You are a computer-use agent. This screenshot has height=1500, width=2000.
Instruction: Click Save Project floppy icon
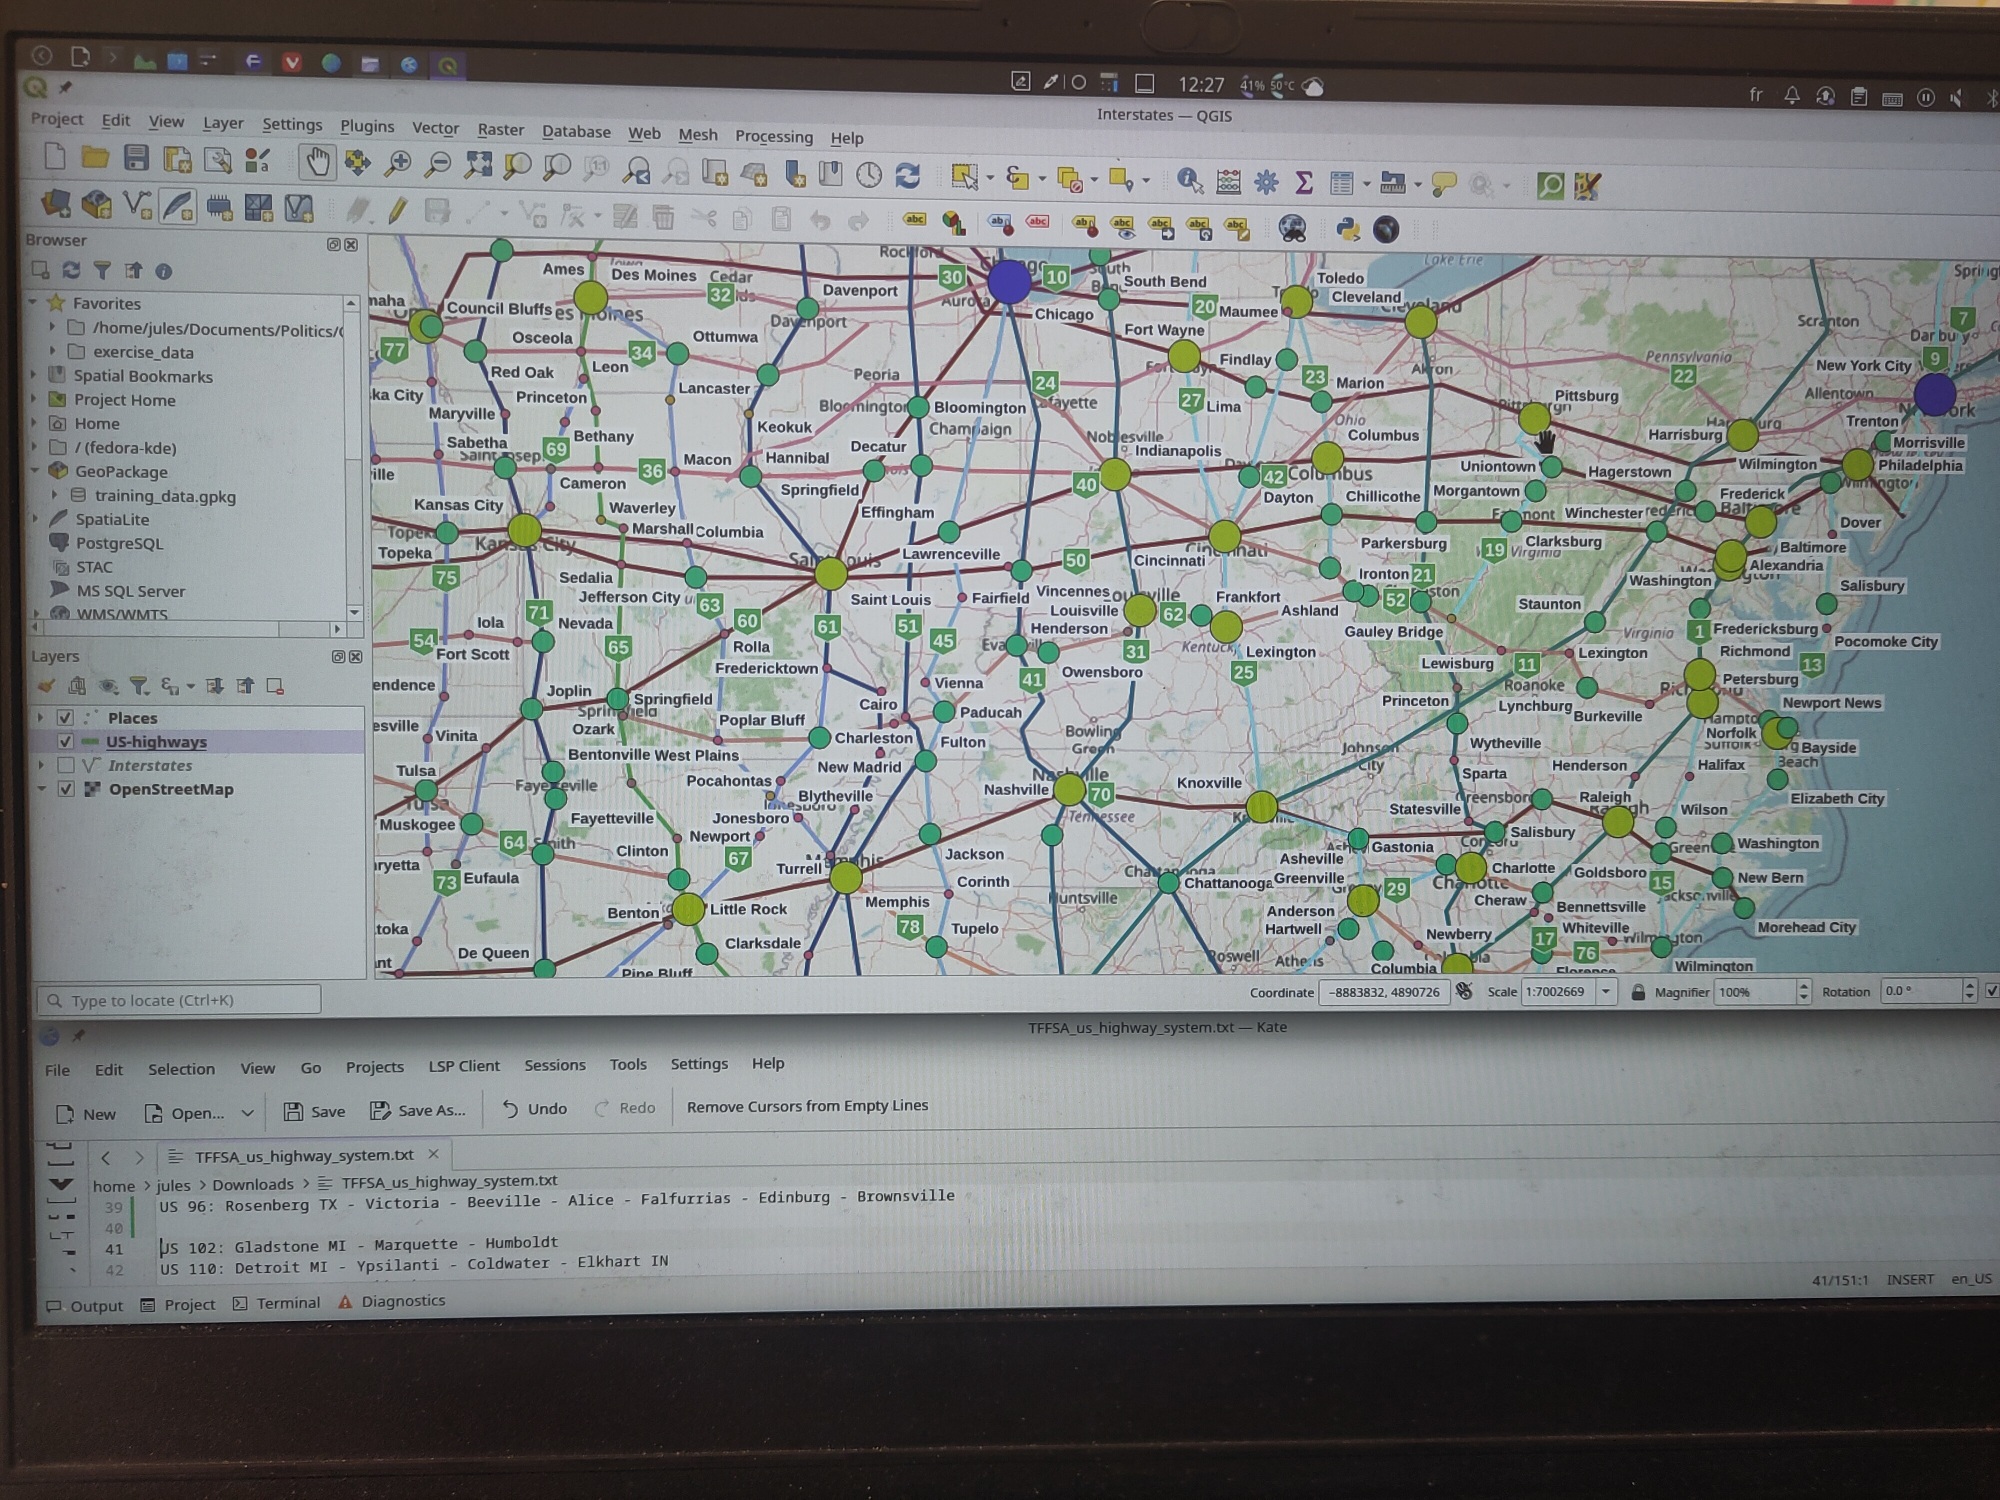(136, 158)
